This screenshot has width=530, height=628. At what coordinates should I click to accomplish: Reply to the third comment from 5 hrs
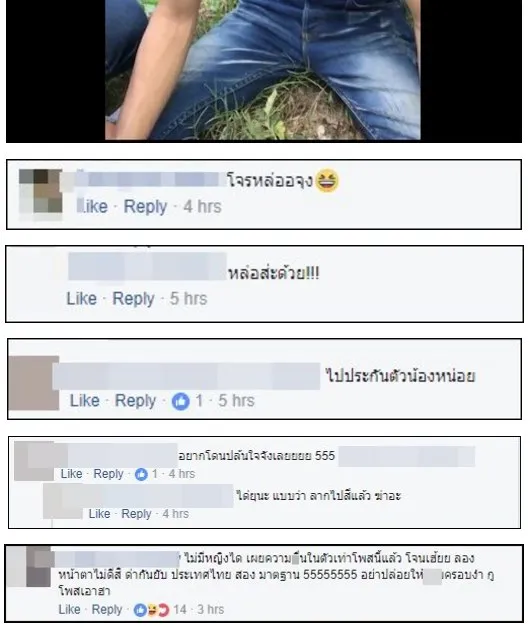click(135, 401)
